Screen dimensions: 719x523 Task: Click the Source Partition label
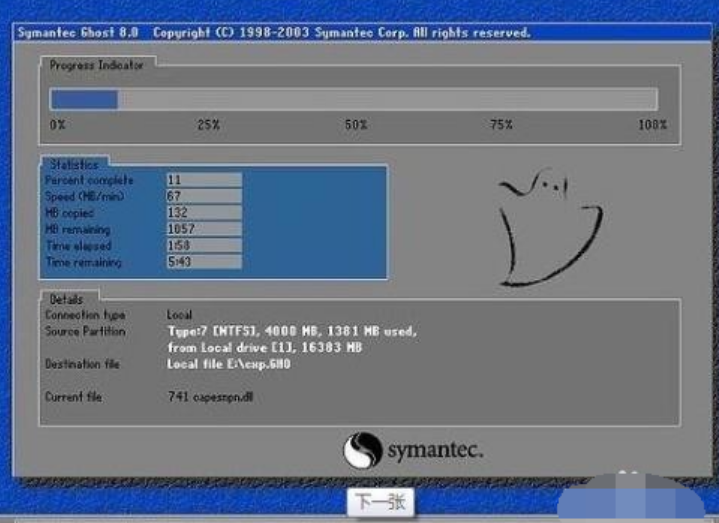point(85,331)
